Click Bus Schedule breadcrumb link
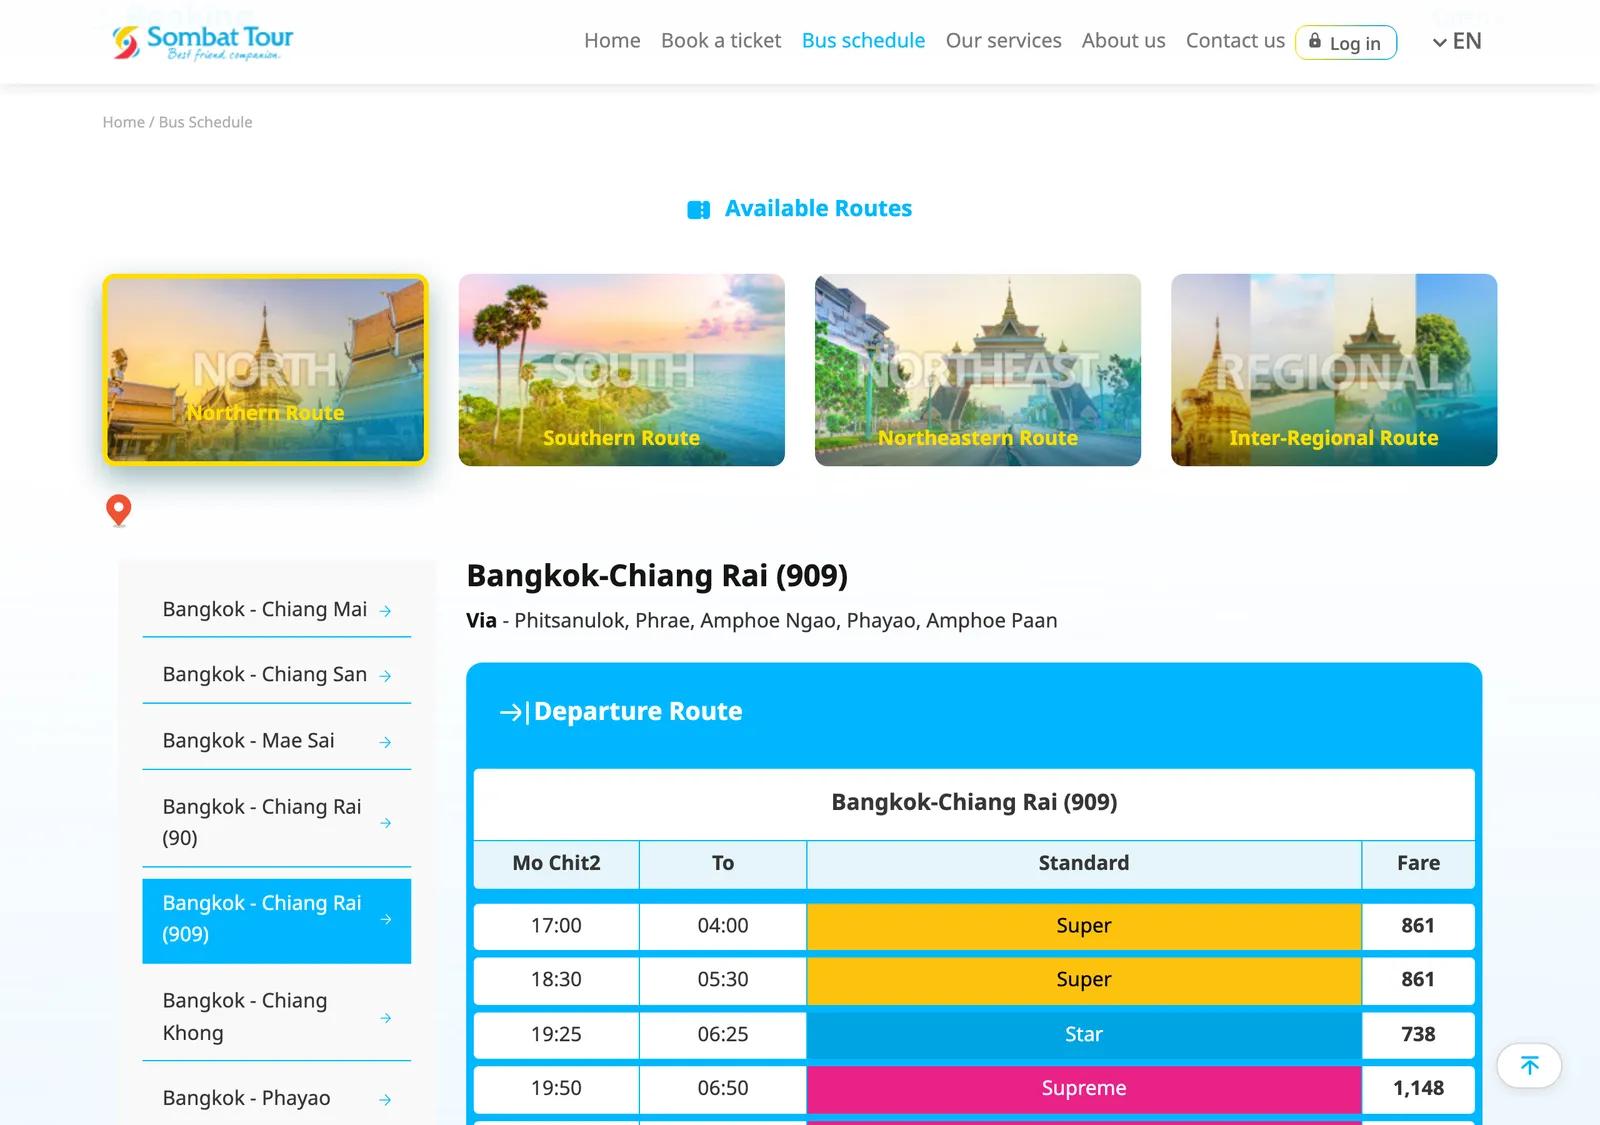The height and width of the screenshot is (1125, 1600). click(205, 122)
